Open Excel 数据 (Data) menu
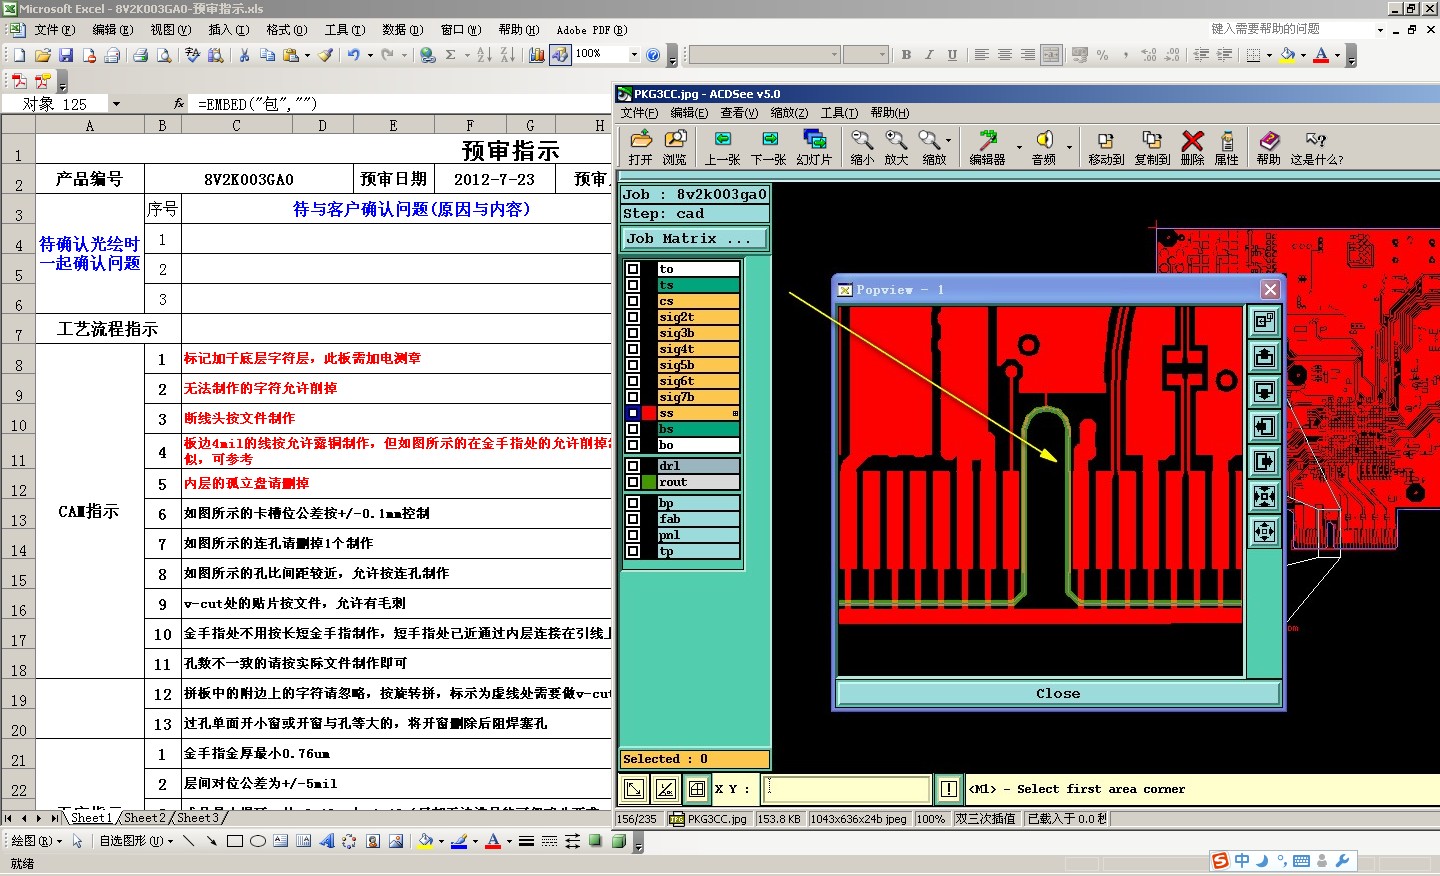The width and height of the screenshot is (1440, 876). (x=402, y=30)
